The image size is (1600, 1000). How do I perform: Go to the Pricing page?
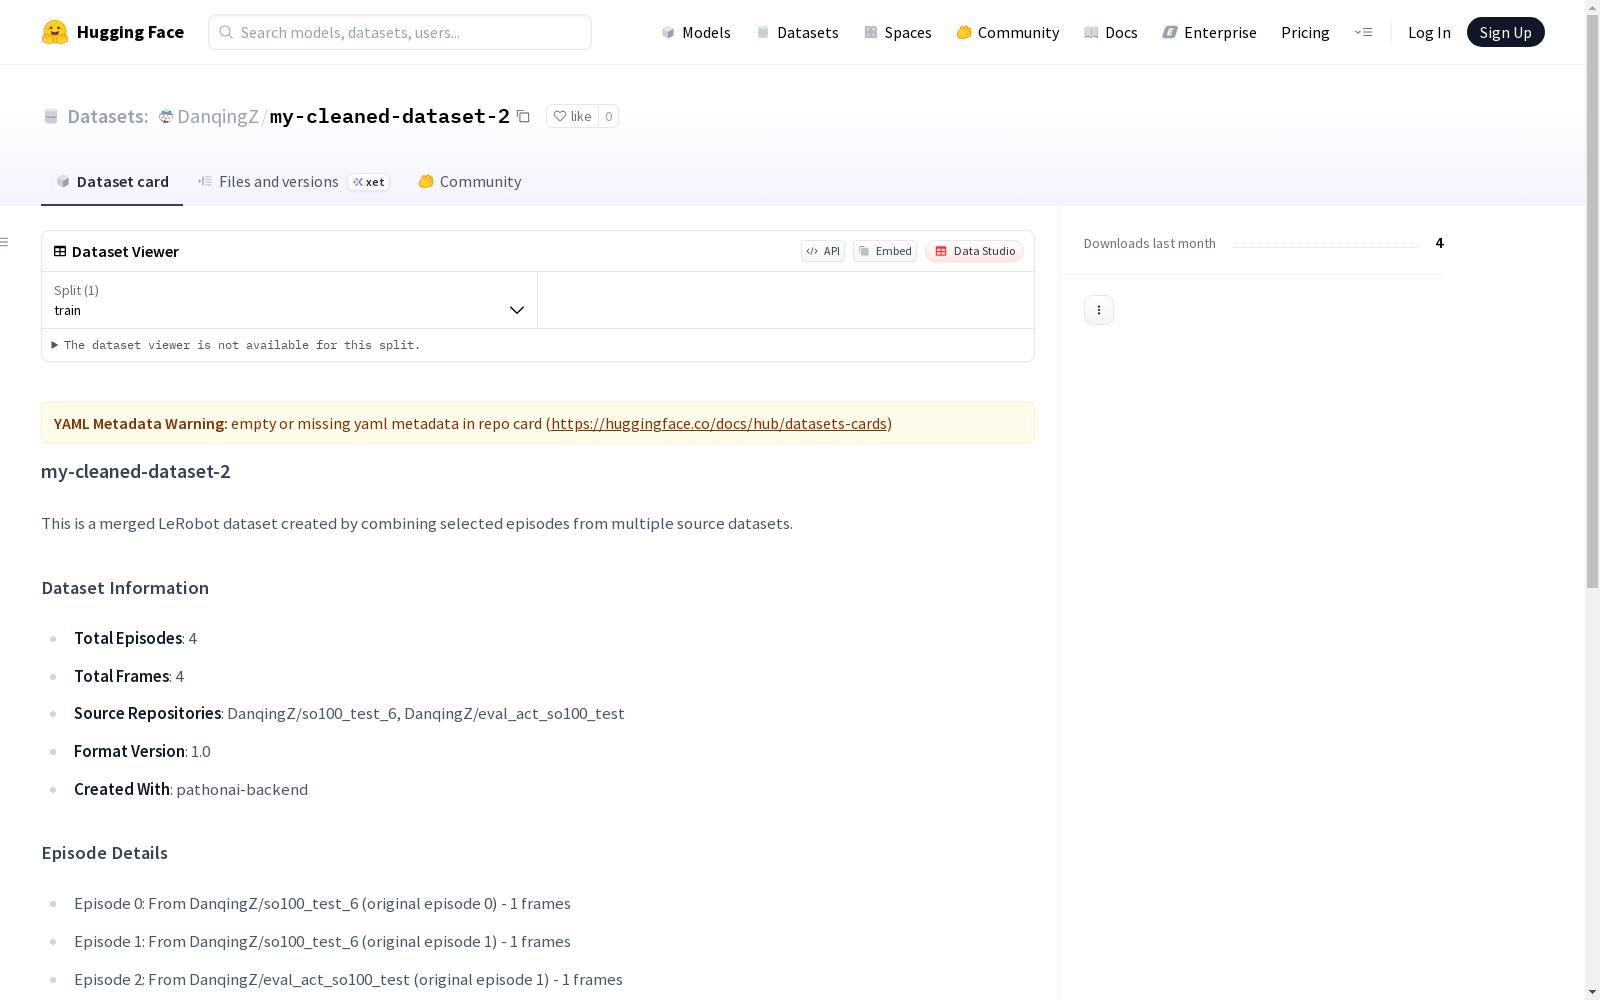1305,32
